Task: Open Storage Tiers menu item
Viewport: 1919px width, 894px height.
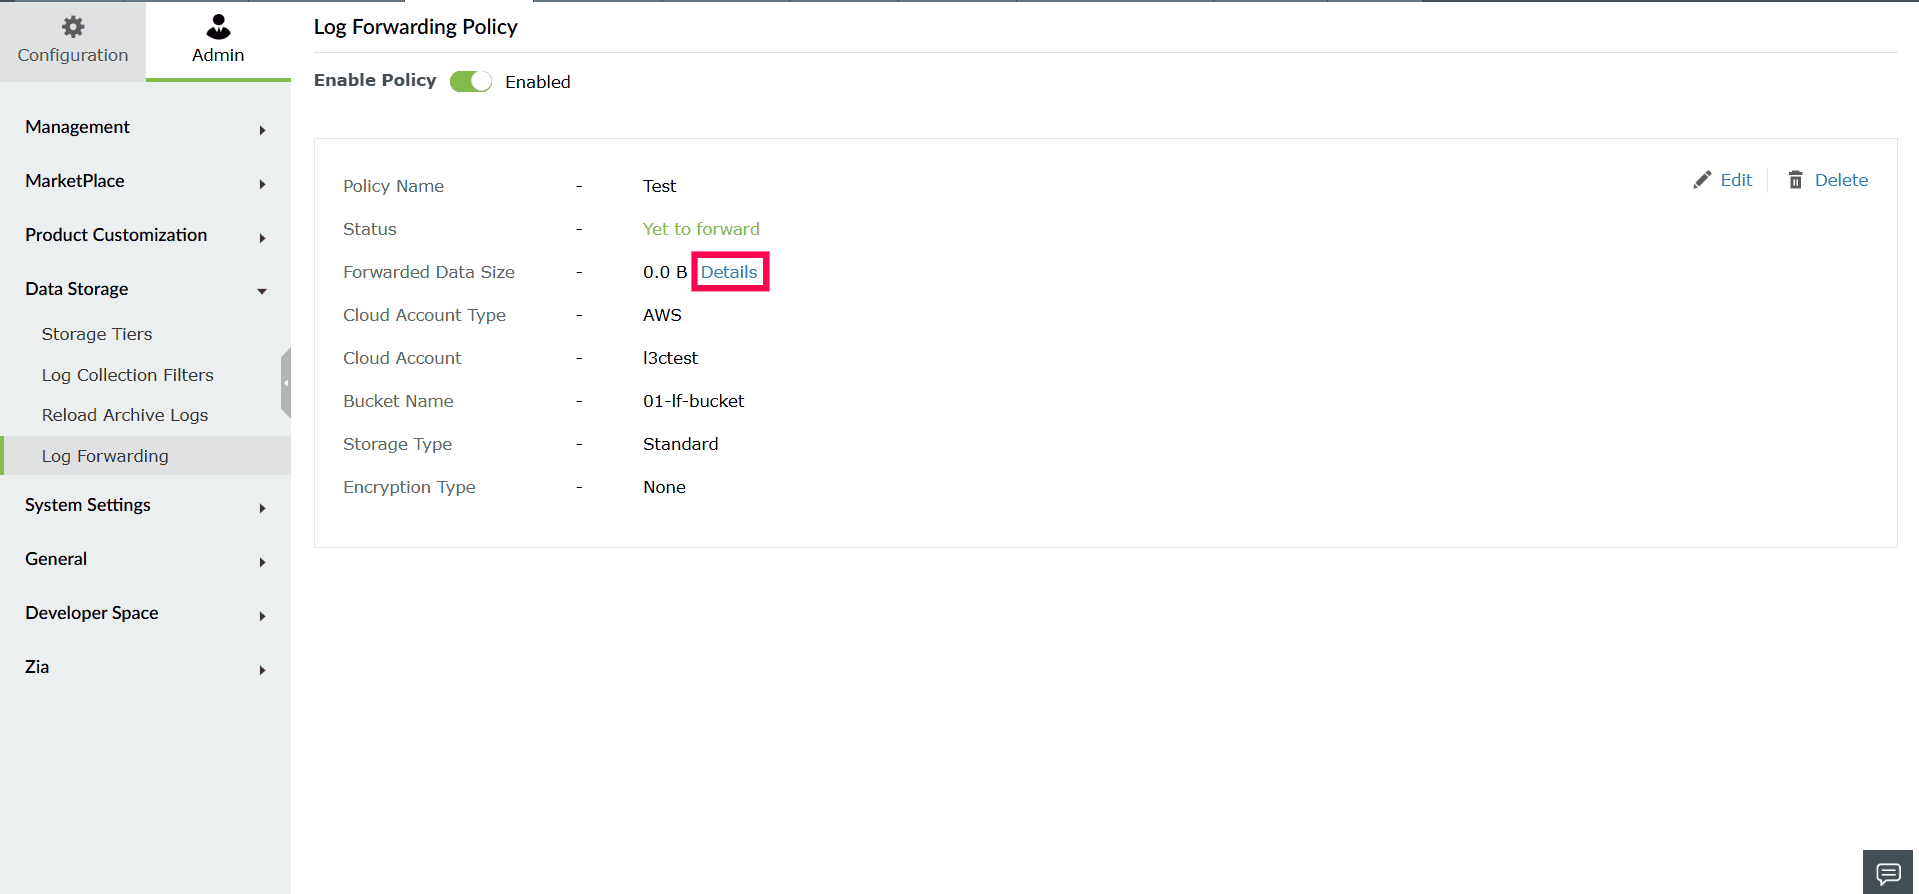Action: [97, 334]
